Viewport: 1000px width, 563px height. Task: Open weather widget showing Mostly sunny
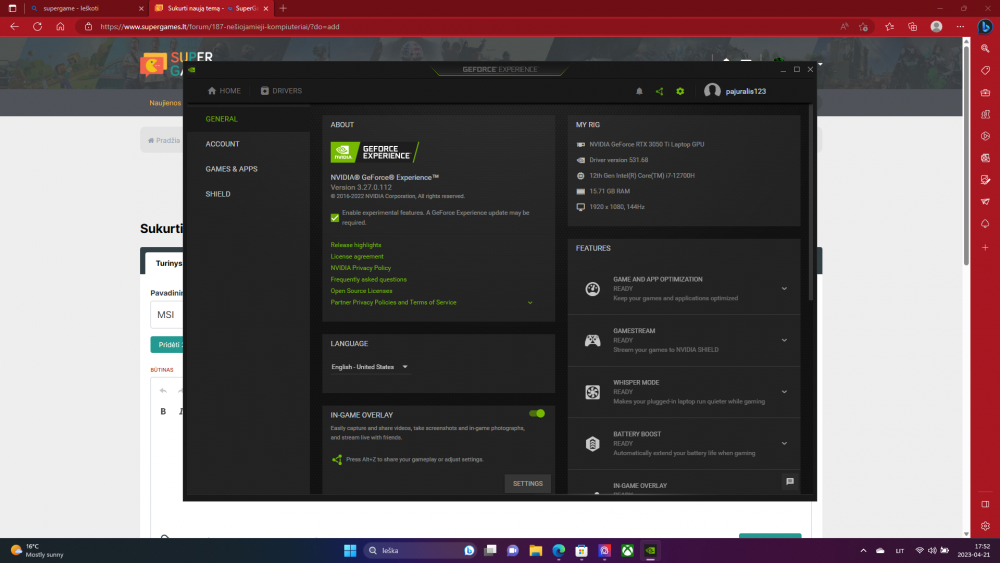(x=37, y=550)
